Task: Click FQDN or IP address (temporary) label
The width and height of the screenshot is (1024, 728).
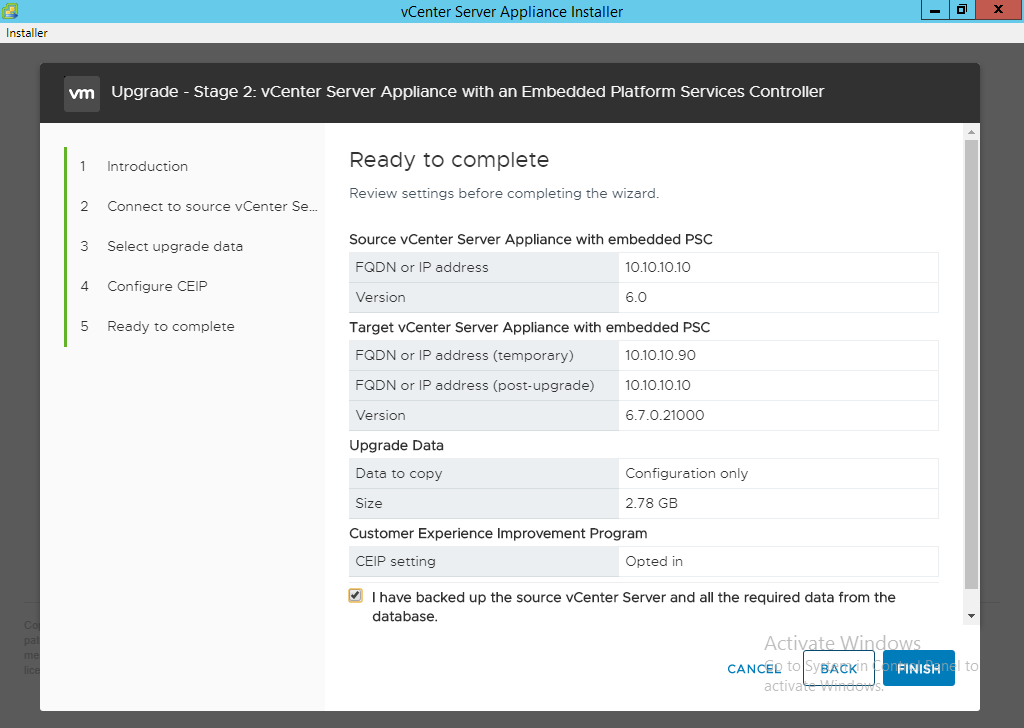Action: click(x=464, y=355)
